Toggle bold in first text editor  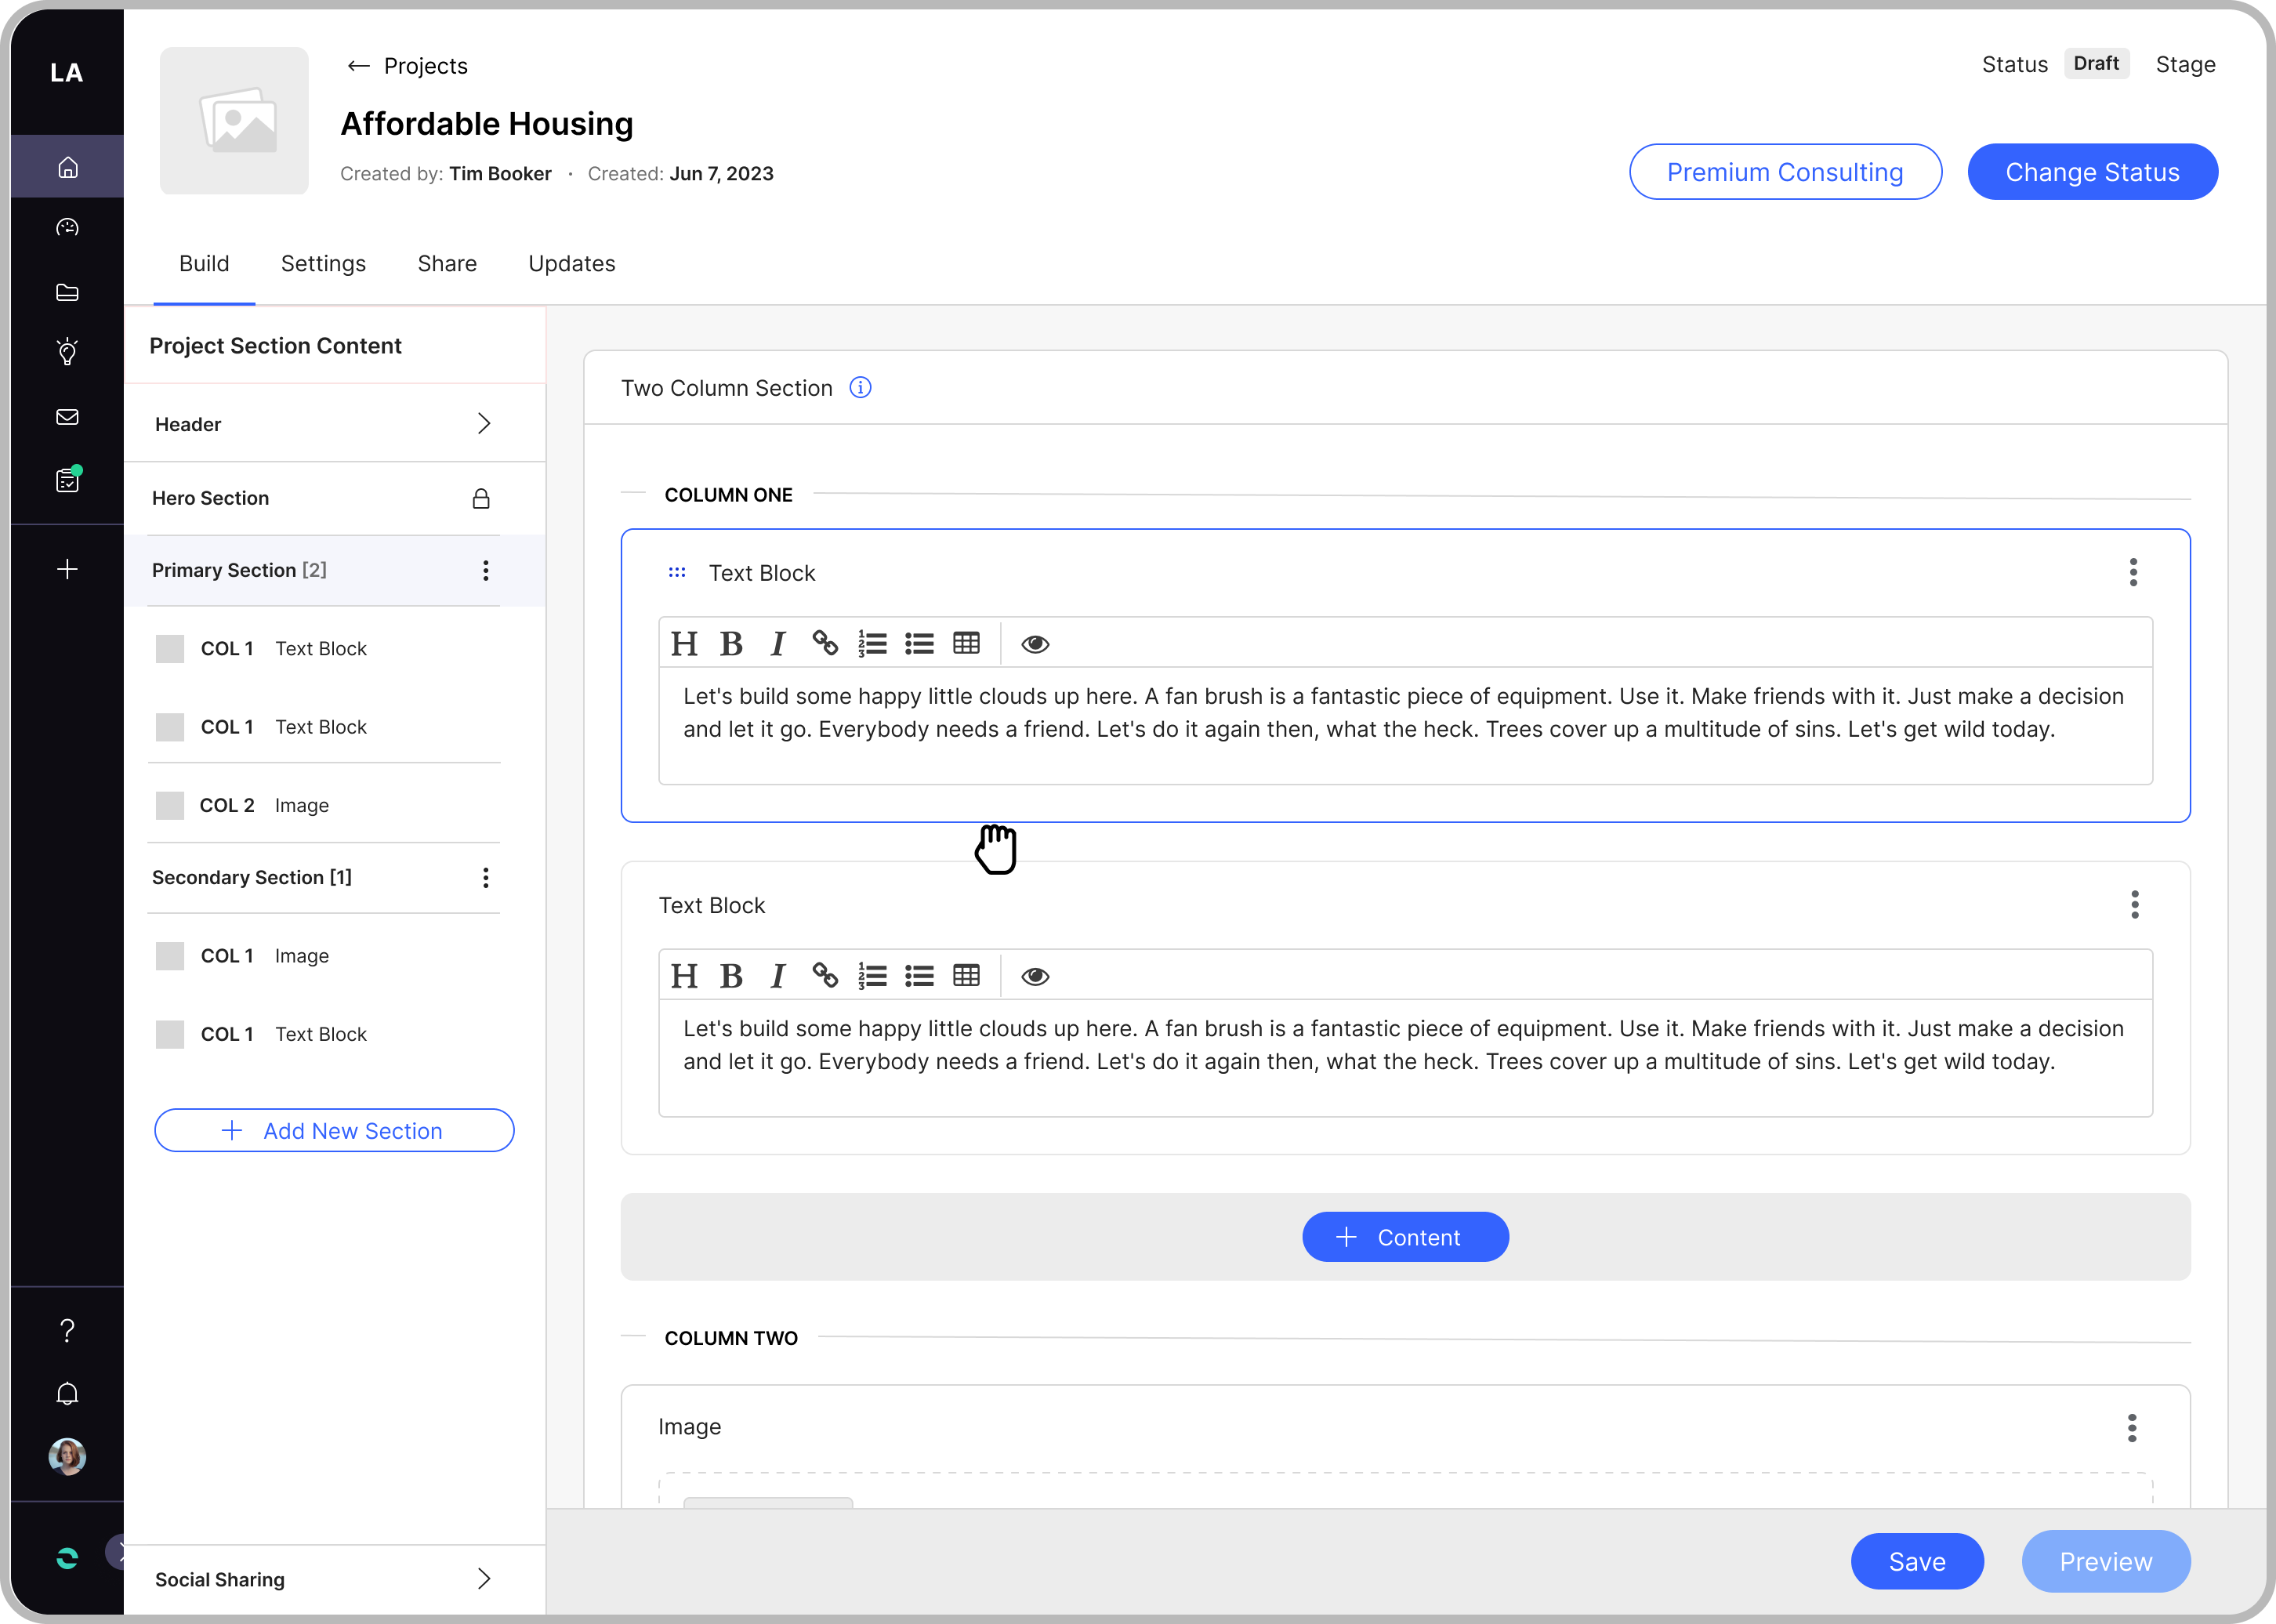[731, 644]
